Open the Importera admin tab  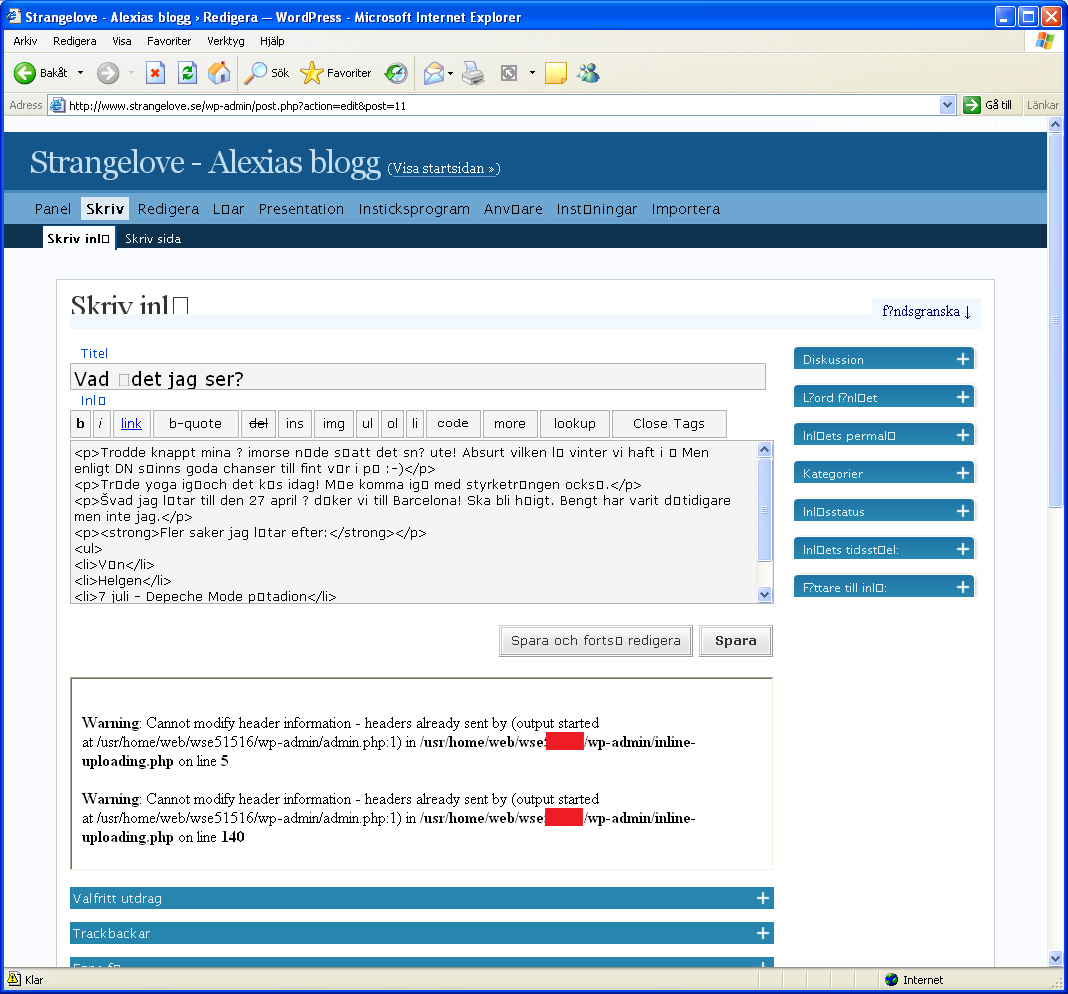click(685, 208)
